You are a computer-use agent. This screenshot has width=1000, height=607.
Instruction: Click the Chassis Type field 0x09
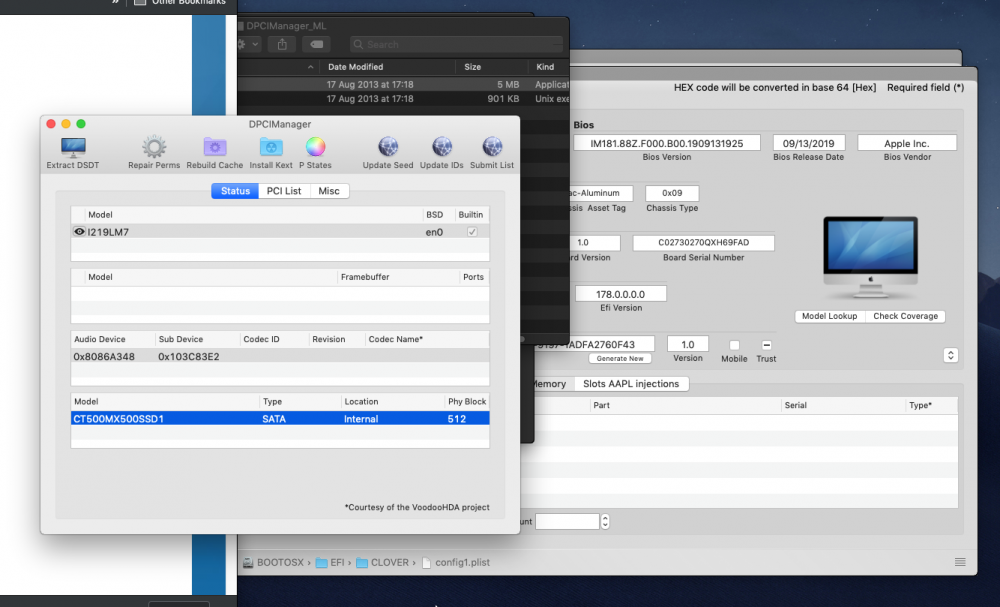pyautogui.click(x=672, y=193)
